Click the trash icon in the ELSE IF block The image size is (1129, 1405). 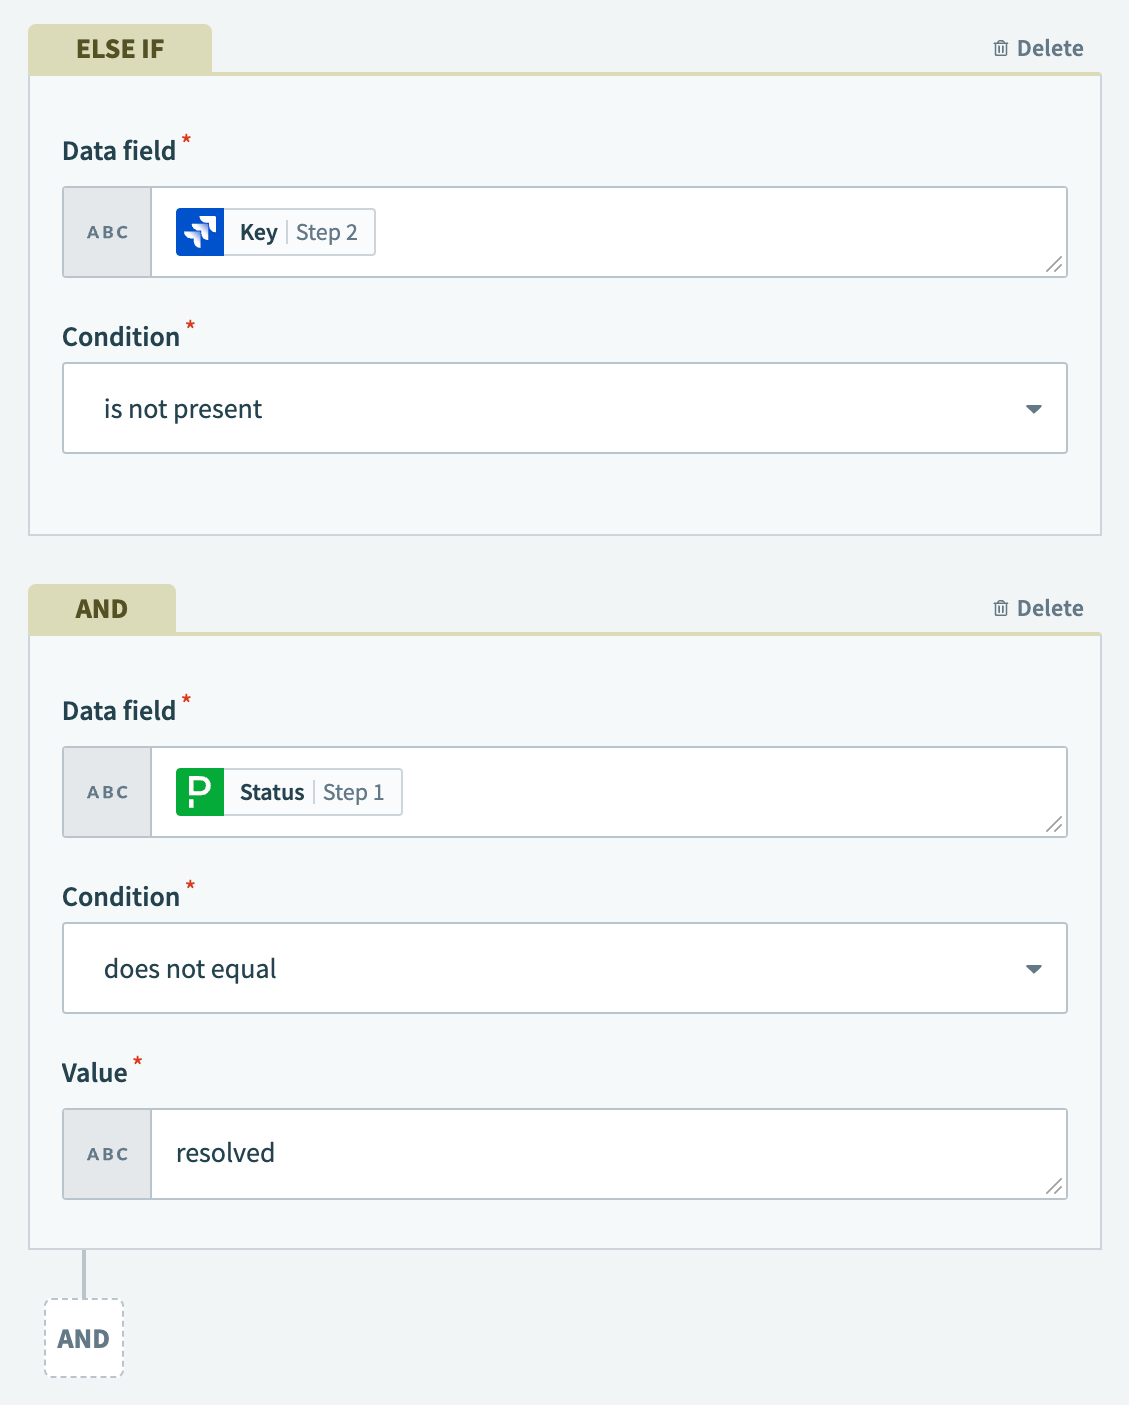point(1000,47)
